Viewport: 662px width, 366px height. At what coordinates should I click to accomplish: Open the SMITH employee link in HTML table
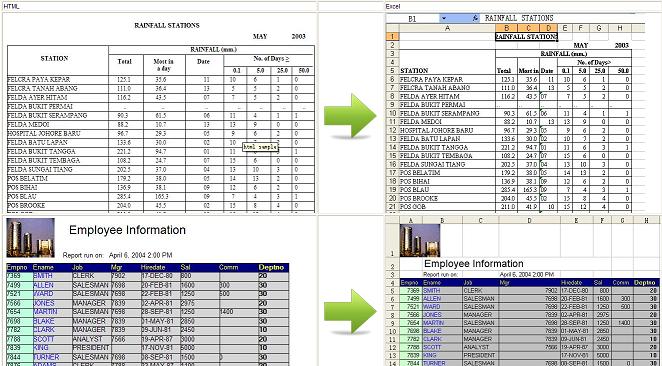pos(43,276)
